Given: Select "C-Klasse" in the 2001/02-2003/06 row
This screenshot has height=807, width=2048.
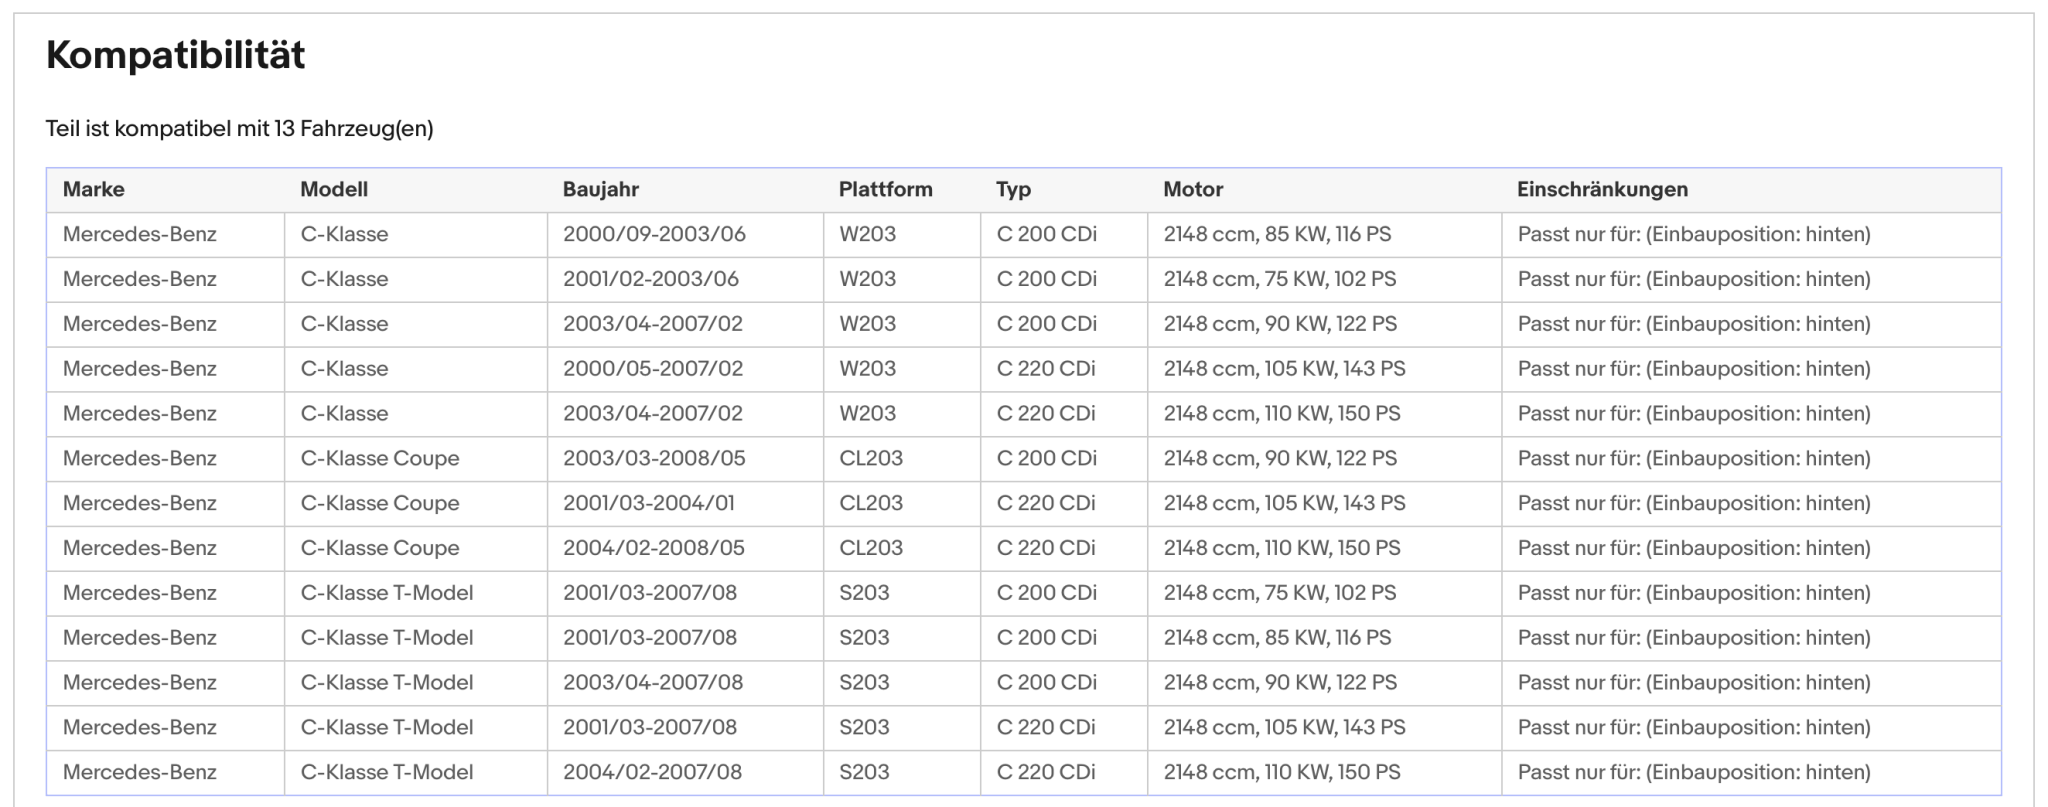Looking at the screenshot, I should [x=344, y=279].
